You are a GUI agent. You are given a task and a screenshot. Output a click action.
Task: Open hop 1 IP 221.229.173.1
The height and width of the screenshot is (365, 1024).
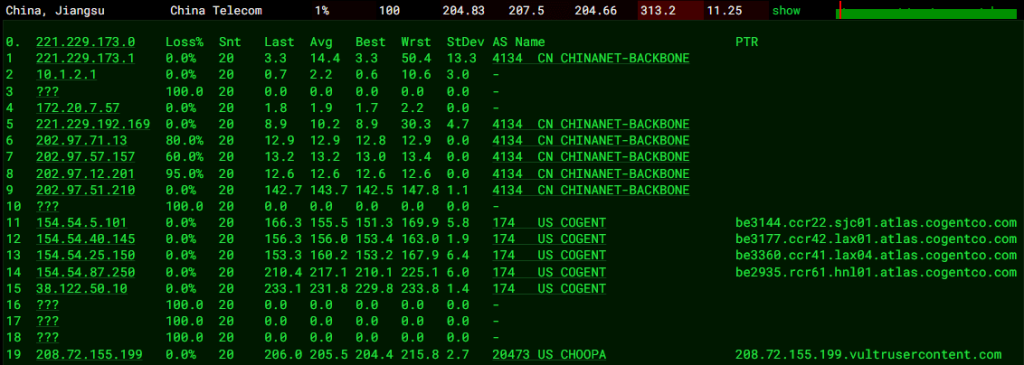[86, 58]
